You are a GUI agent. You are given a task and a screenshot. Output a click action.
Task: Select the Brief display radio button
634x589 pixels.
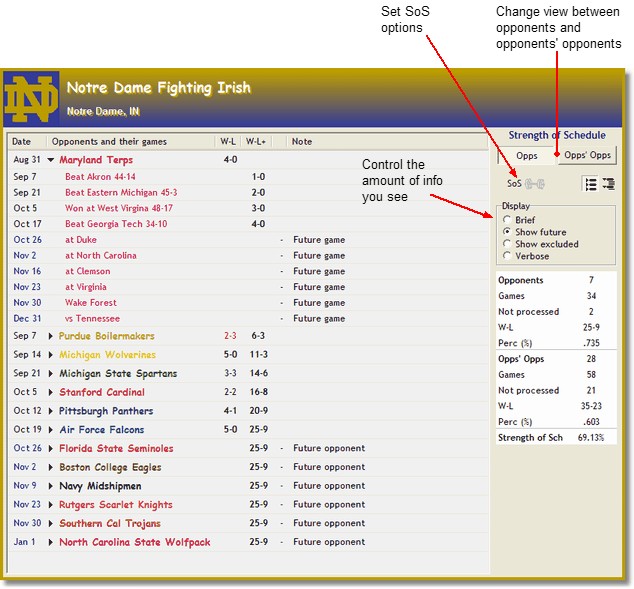tap(507, 220)
